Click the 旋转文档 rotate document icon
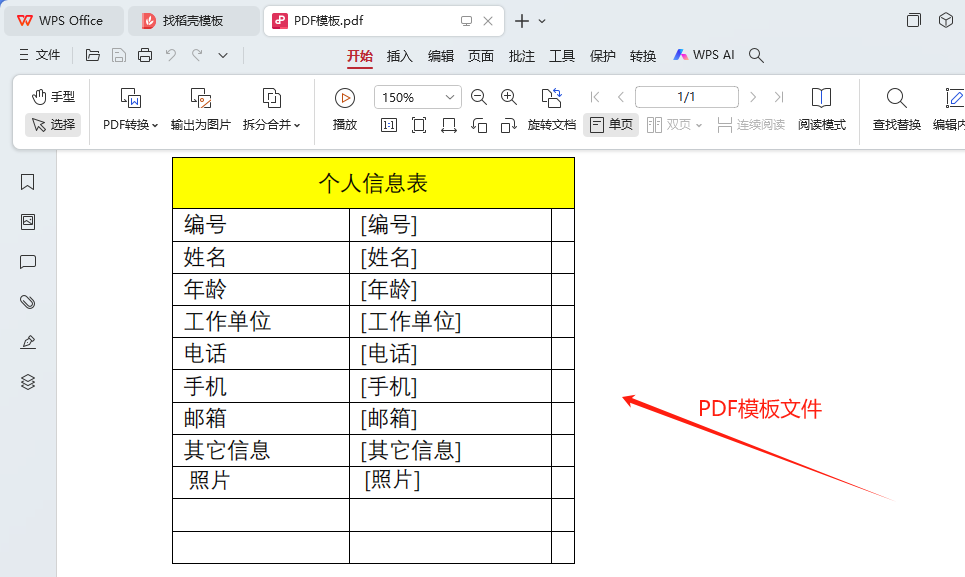965x577 pixels. [x=552, y=110]
